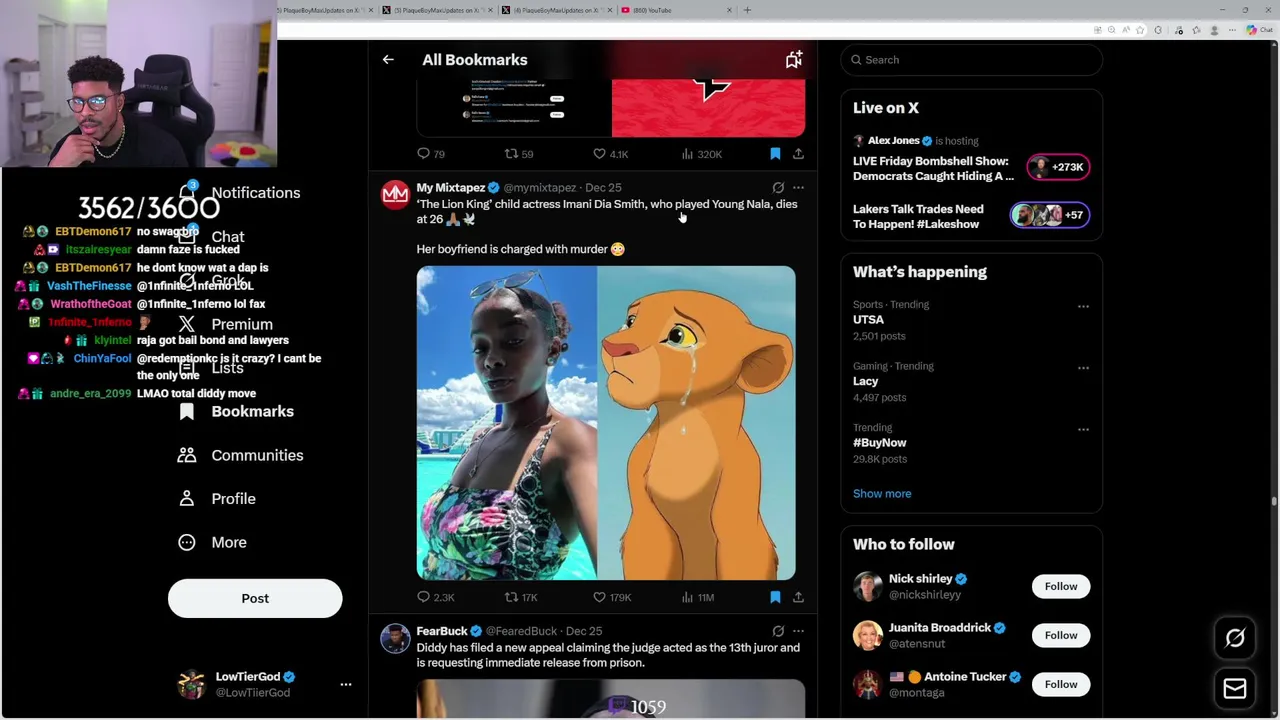The width and height of the screenshot is (1280, 720).
Task: Open FearBuck profile avatar
Action: click(x=396, y=638)
